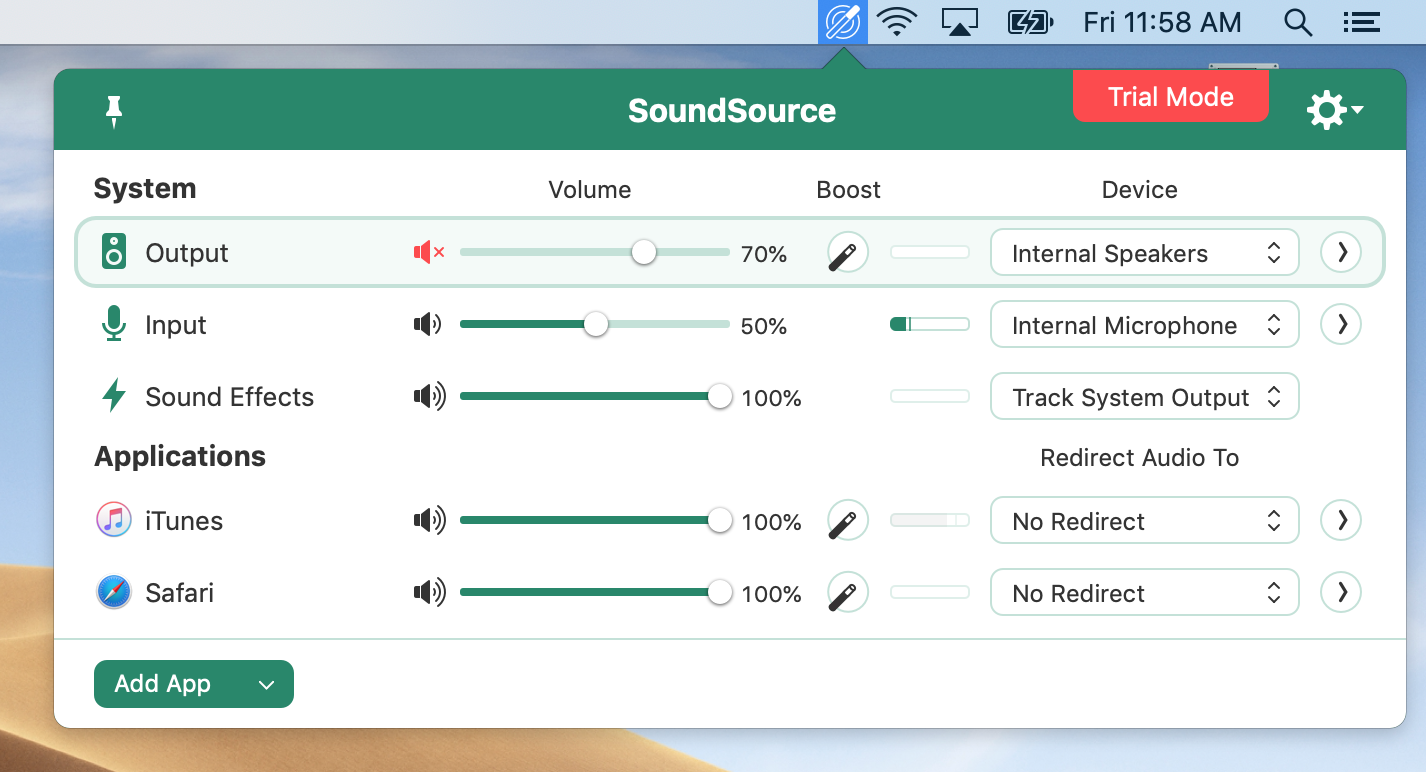1426x772 pixels.
Task: Pin the SoundSource window open
Action: 114,111
